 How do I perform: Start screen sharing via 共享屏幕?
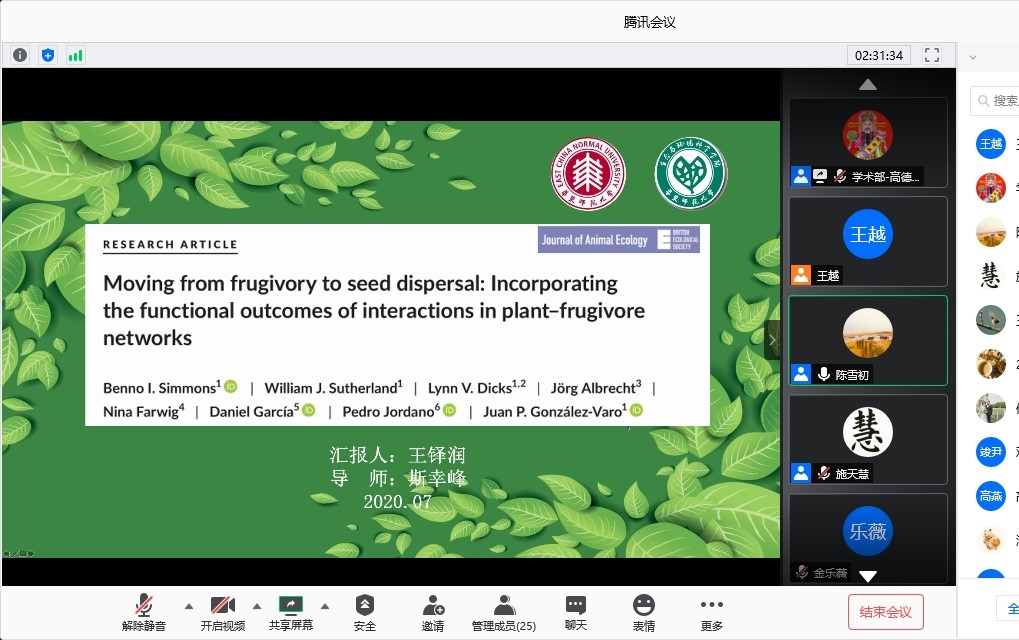click(290, 612)
